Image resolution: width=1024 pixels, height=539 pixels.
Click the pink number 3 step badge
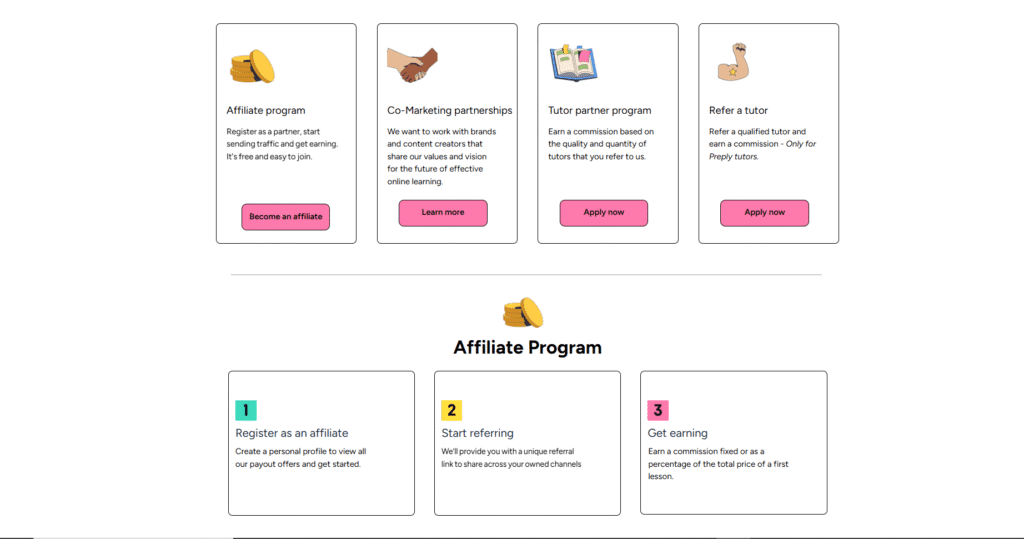tap(658, 410)
